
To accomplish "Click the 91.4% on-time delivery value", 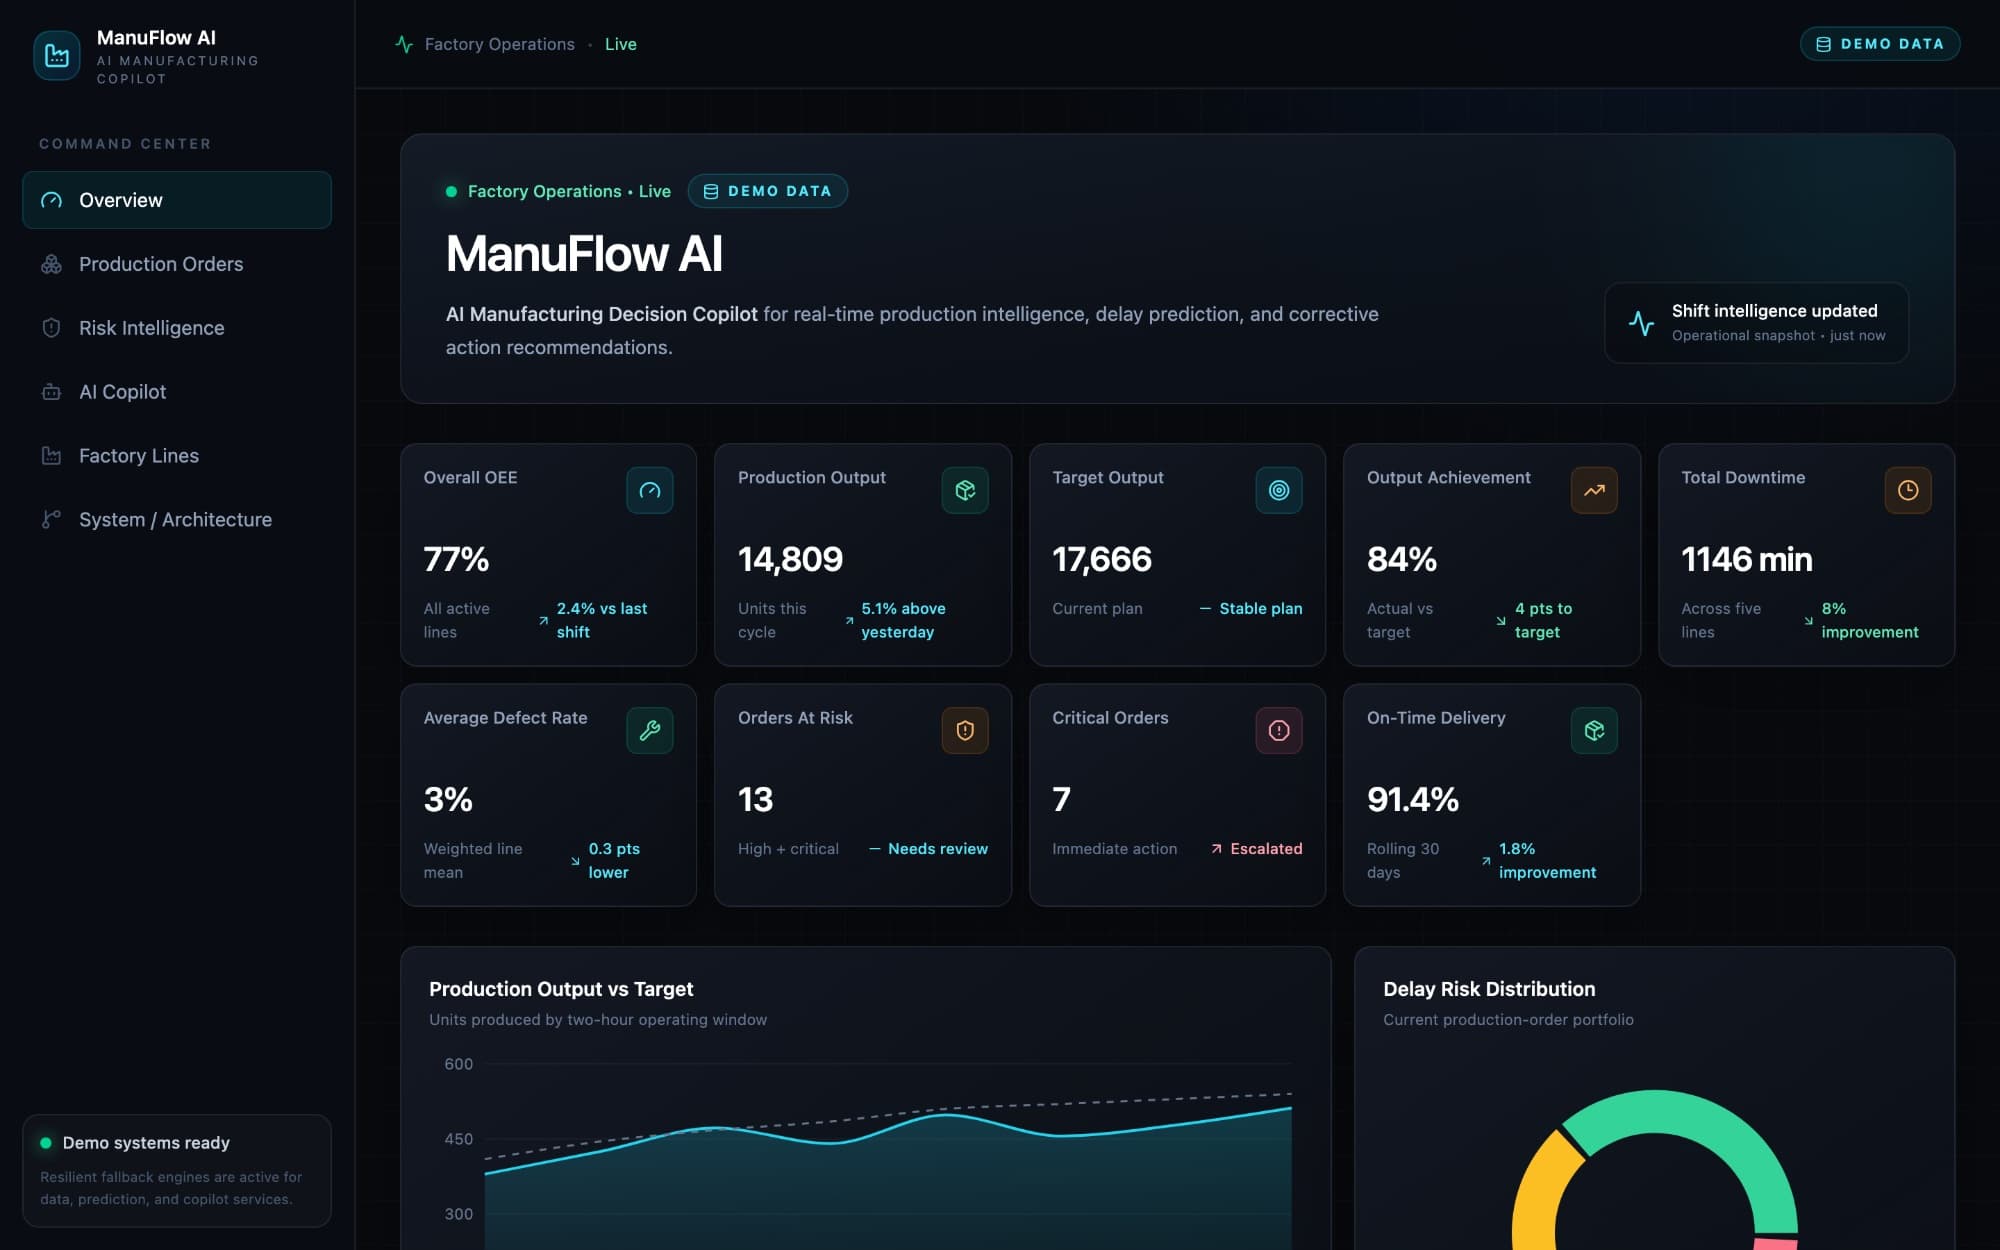I will point(1412,799).
